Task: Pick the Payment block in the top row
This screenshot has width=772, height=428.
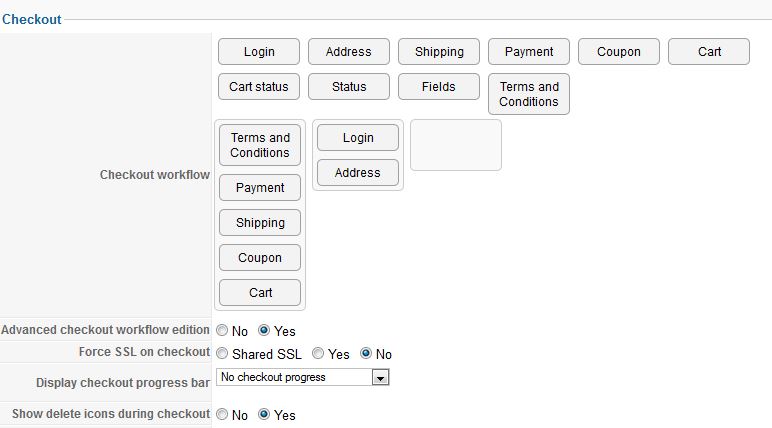Action: pyautogui.click(x=529, y=52)
